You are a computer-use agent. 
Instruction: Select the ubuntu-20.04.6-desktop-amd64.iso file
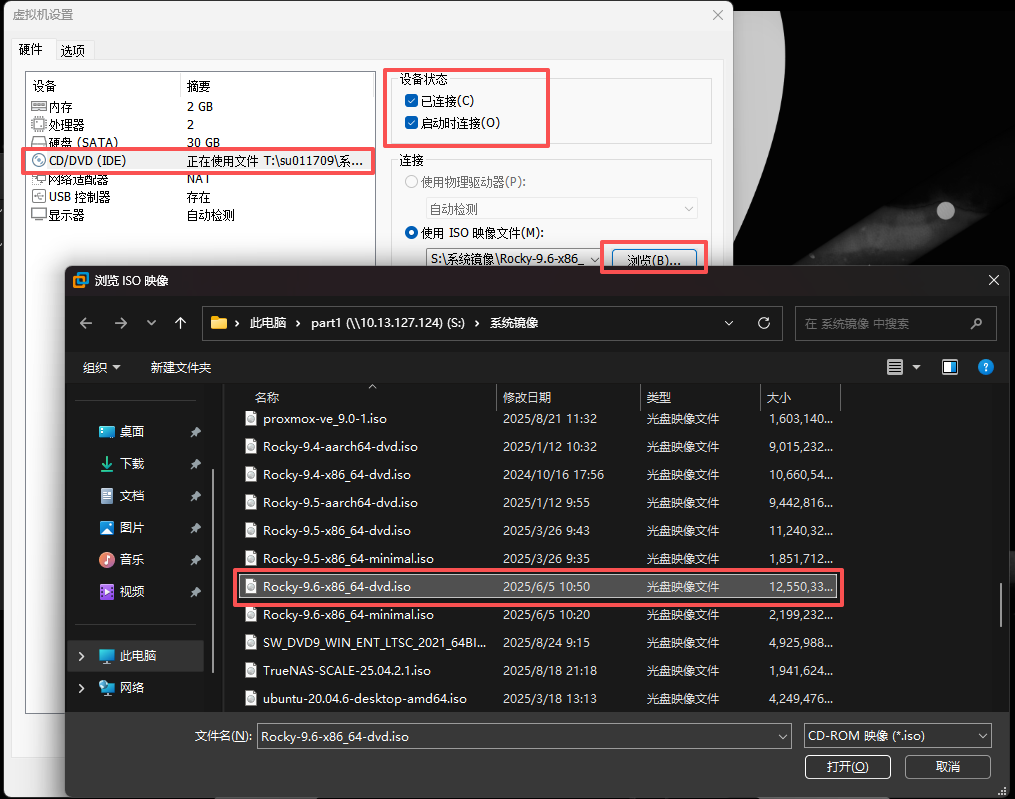(x=365, y=699)
